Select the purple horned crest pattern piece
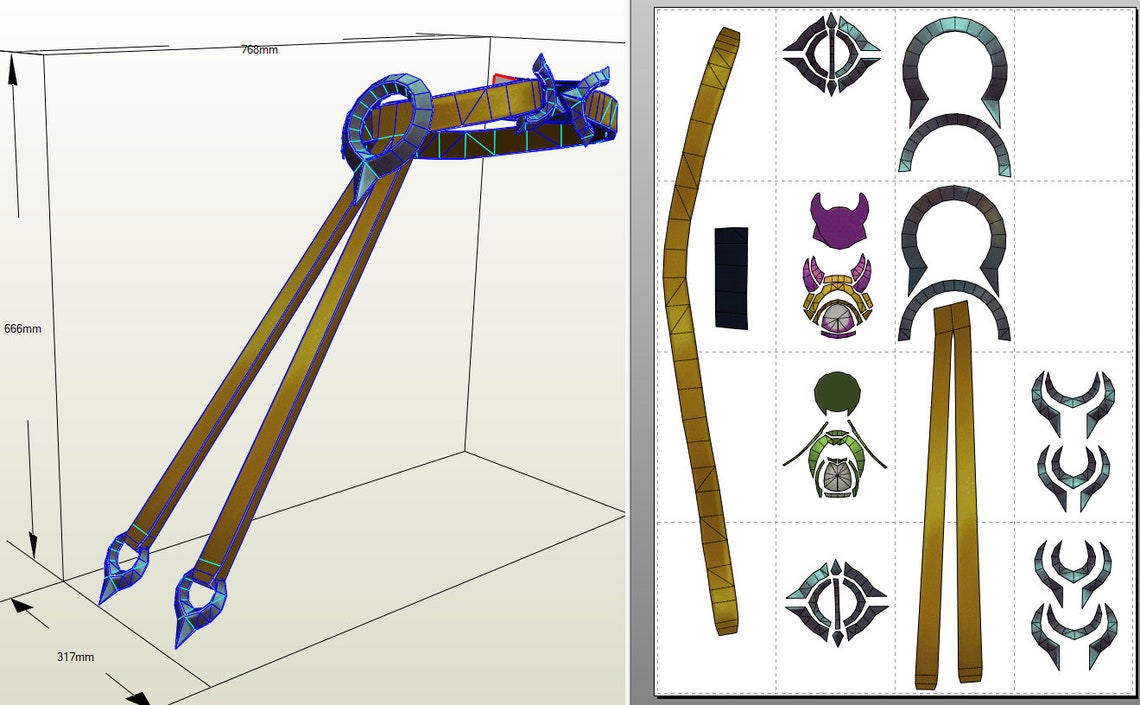This screenshot has height=705, width=1140. (x=838, y=222)
